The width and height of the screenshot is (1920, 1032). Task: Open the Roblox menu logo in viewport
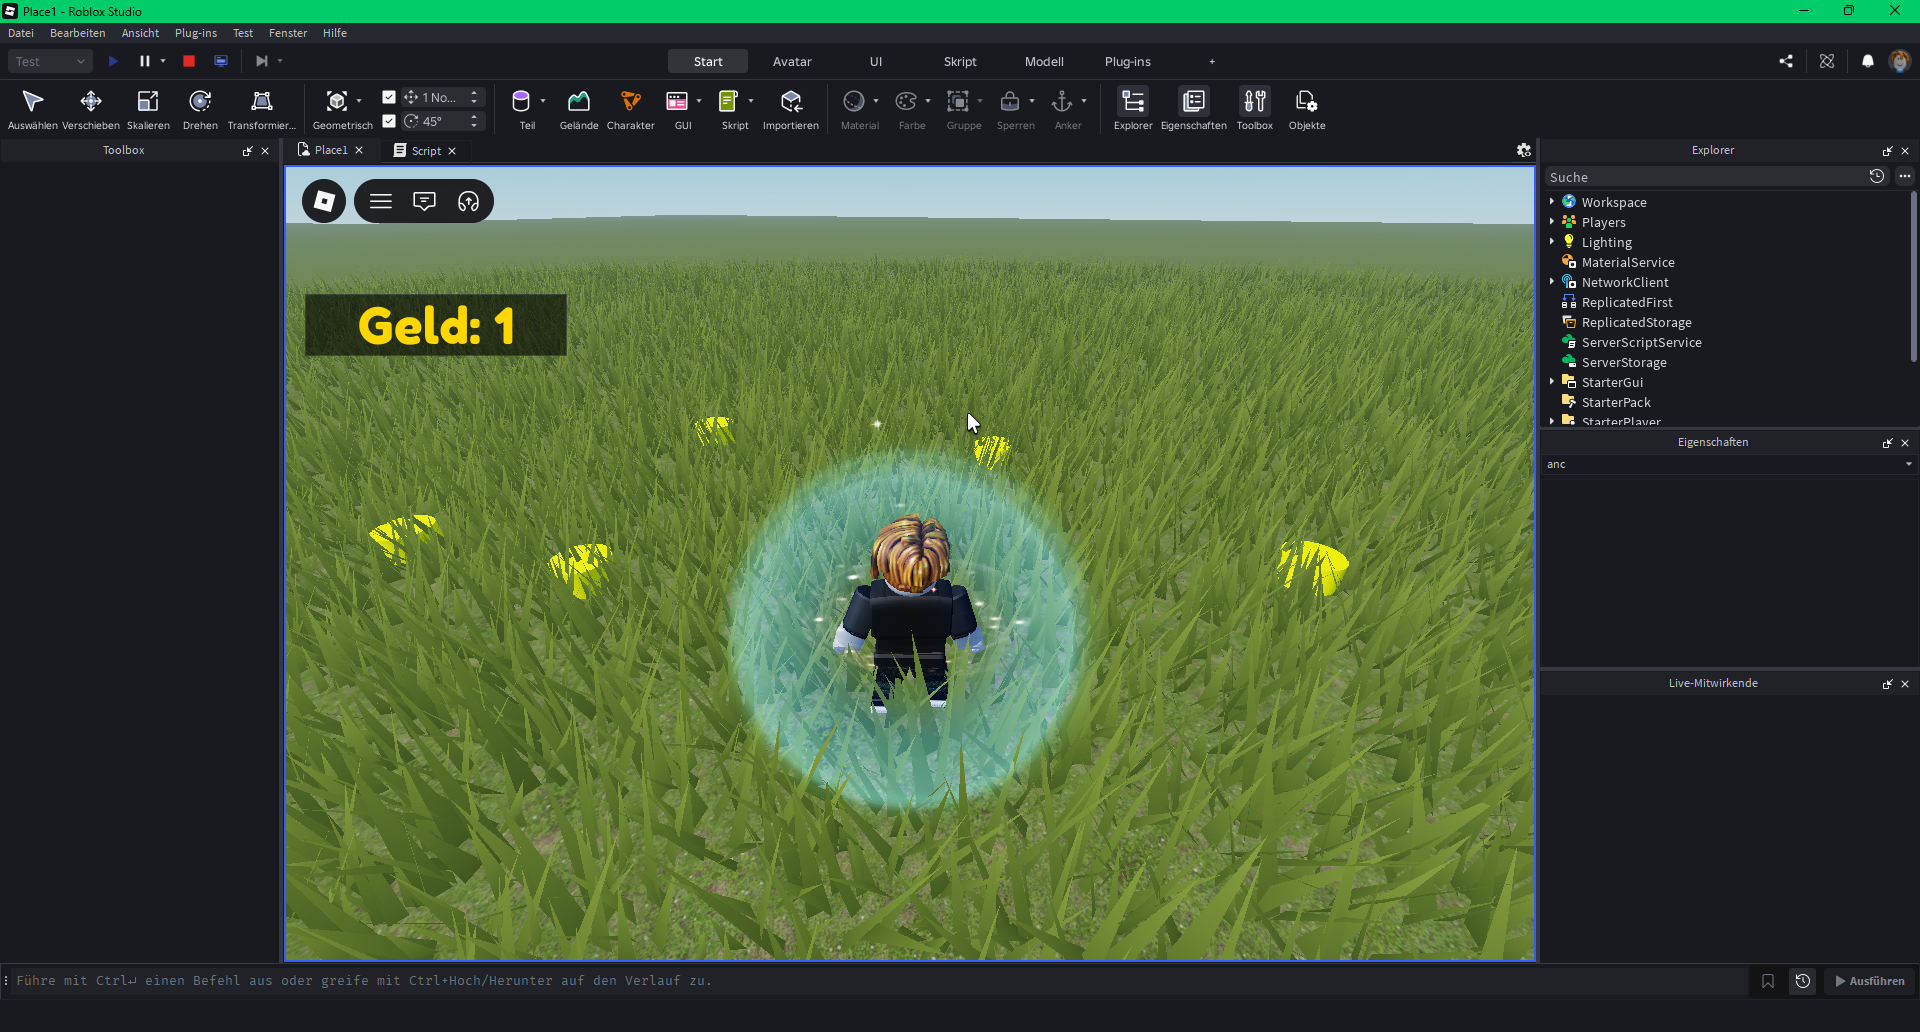point(324,201)
